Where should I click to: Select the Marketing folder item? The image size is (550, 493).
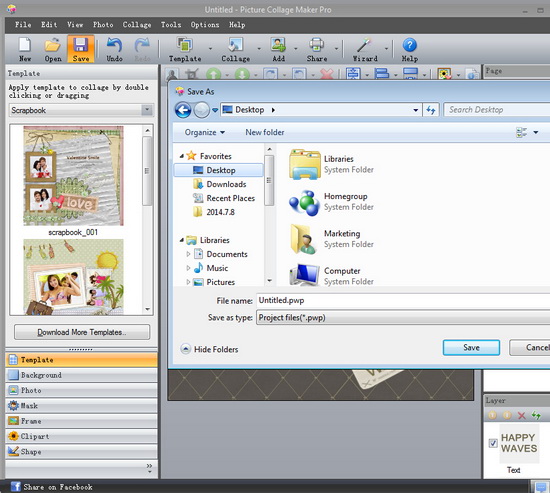click(x=331, y=239)
